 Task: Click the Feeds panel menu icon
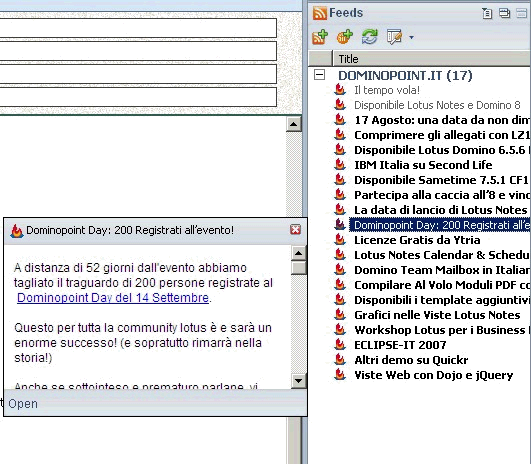point(487,13)
